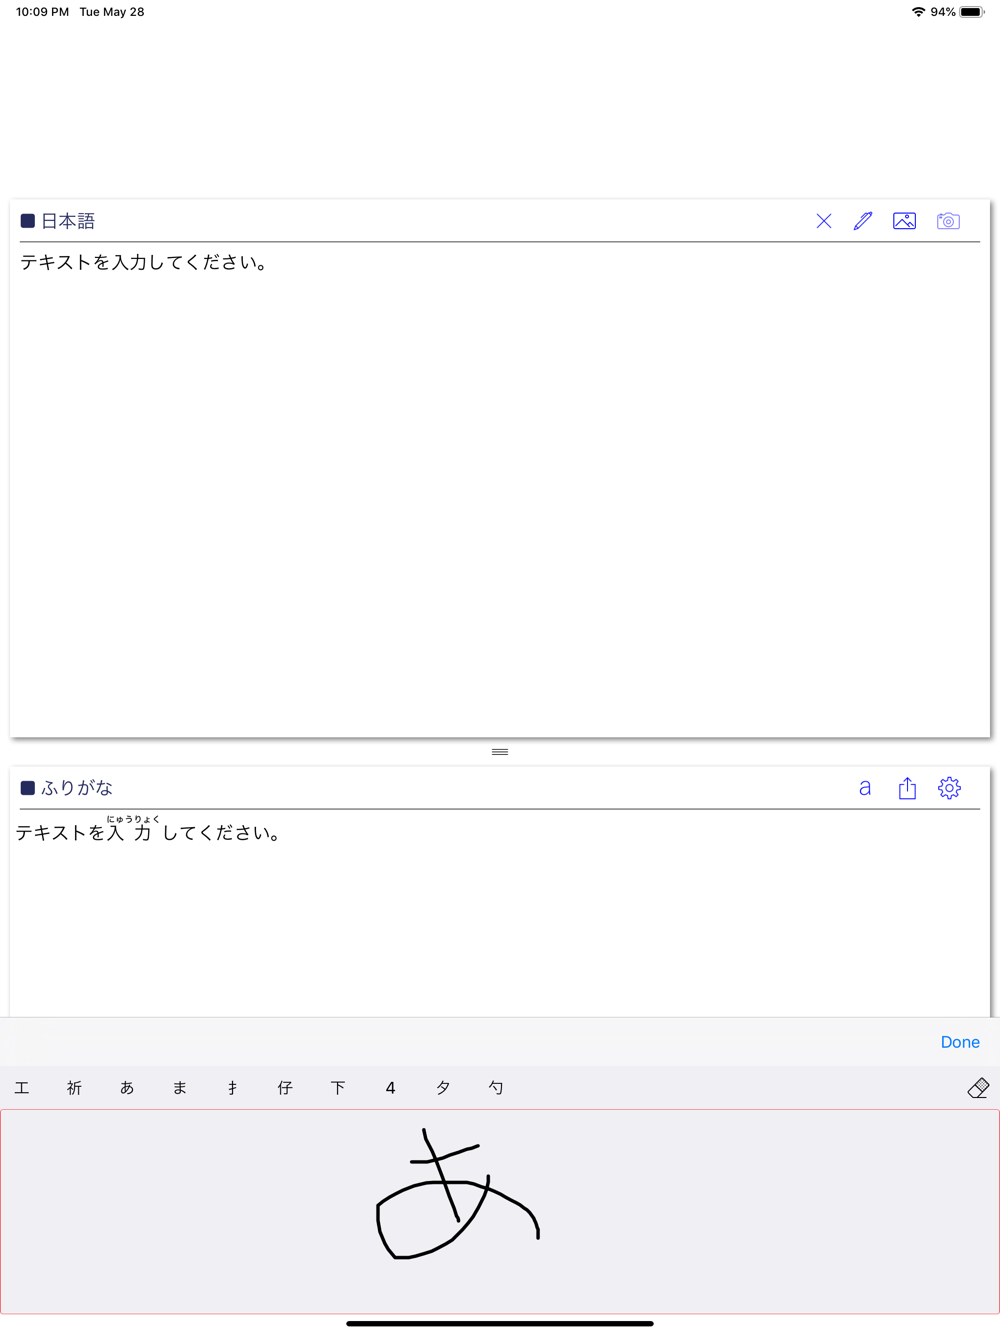Tap the handwriting drawing canvas
The width and height of the screenshot is (1000, 1334).
[x=500, y=1211]
